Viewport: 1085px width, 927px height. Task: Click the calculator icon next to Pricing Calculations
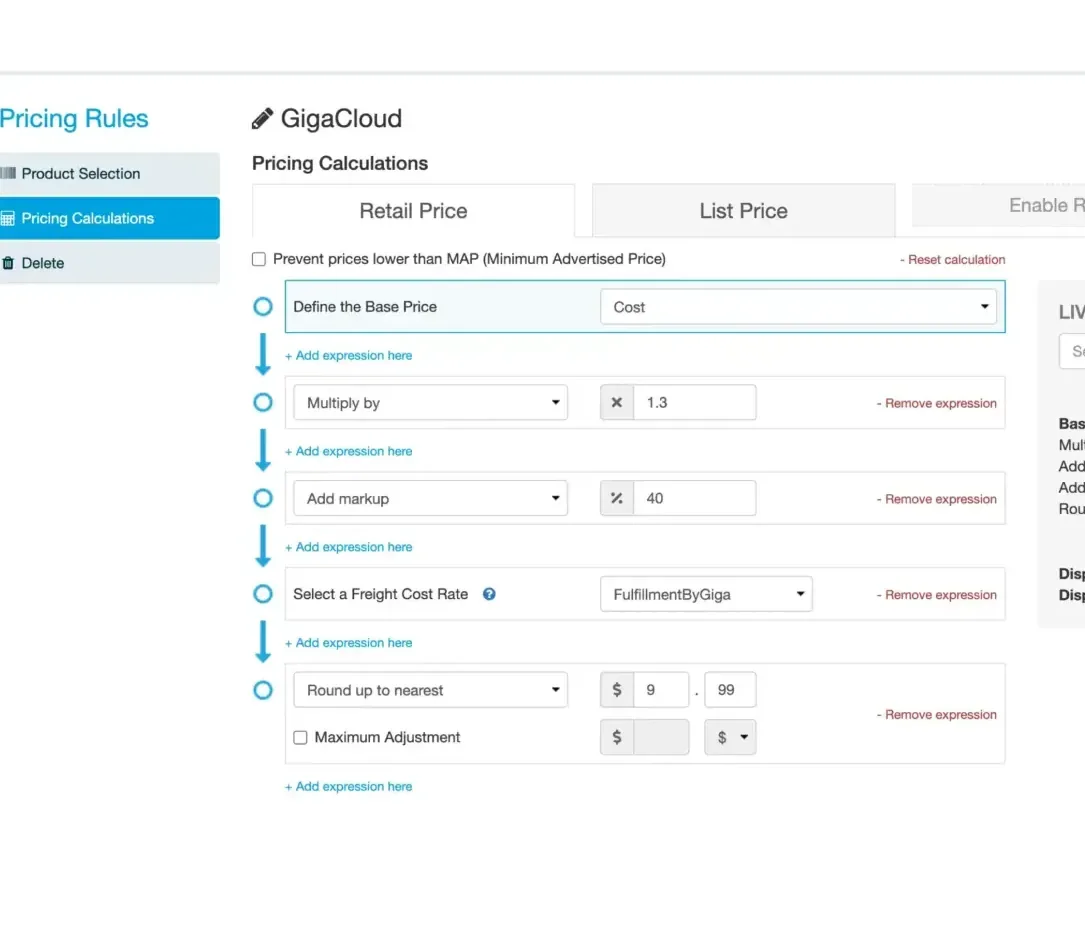8,219
